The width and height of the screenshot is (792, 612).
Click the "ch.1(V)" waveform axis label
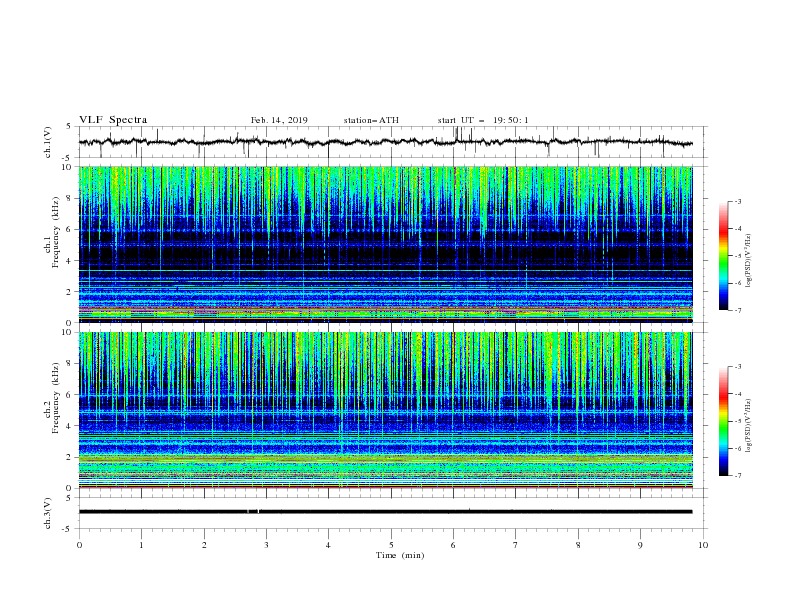click(48, 142)
